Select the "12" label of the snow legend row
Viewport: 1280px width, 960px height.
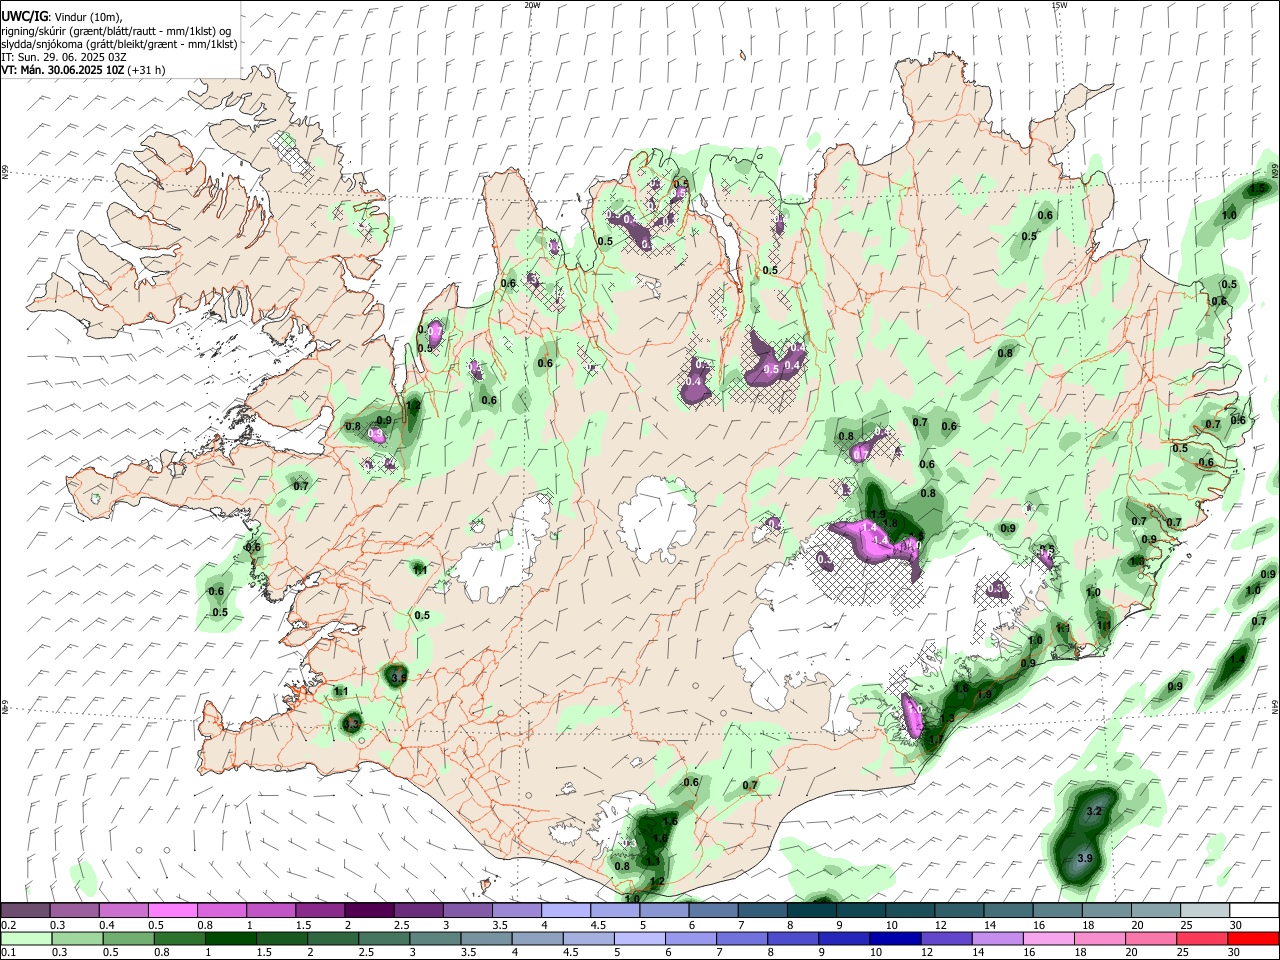(939, 925)
